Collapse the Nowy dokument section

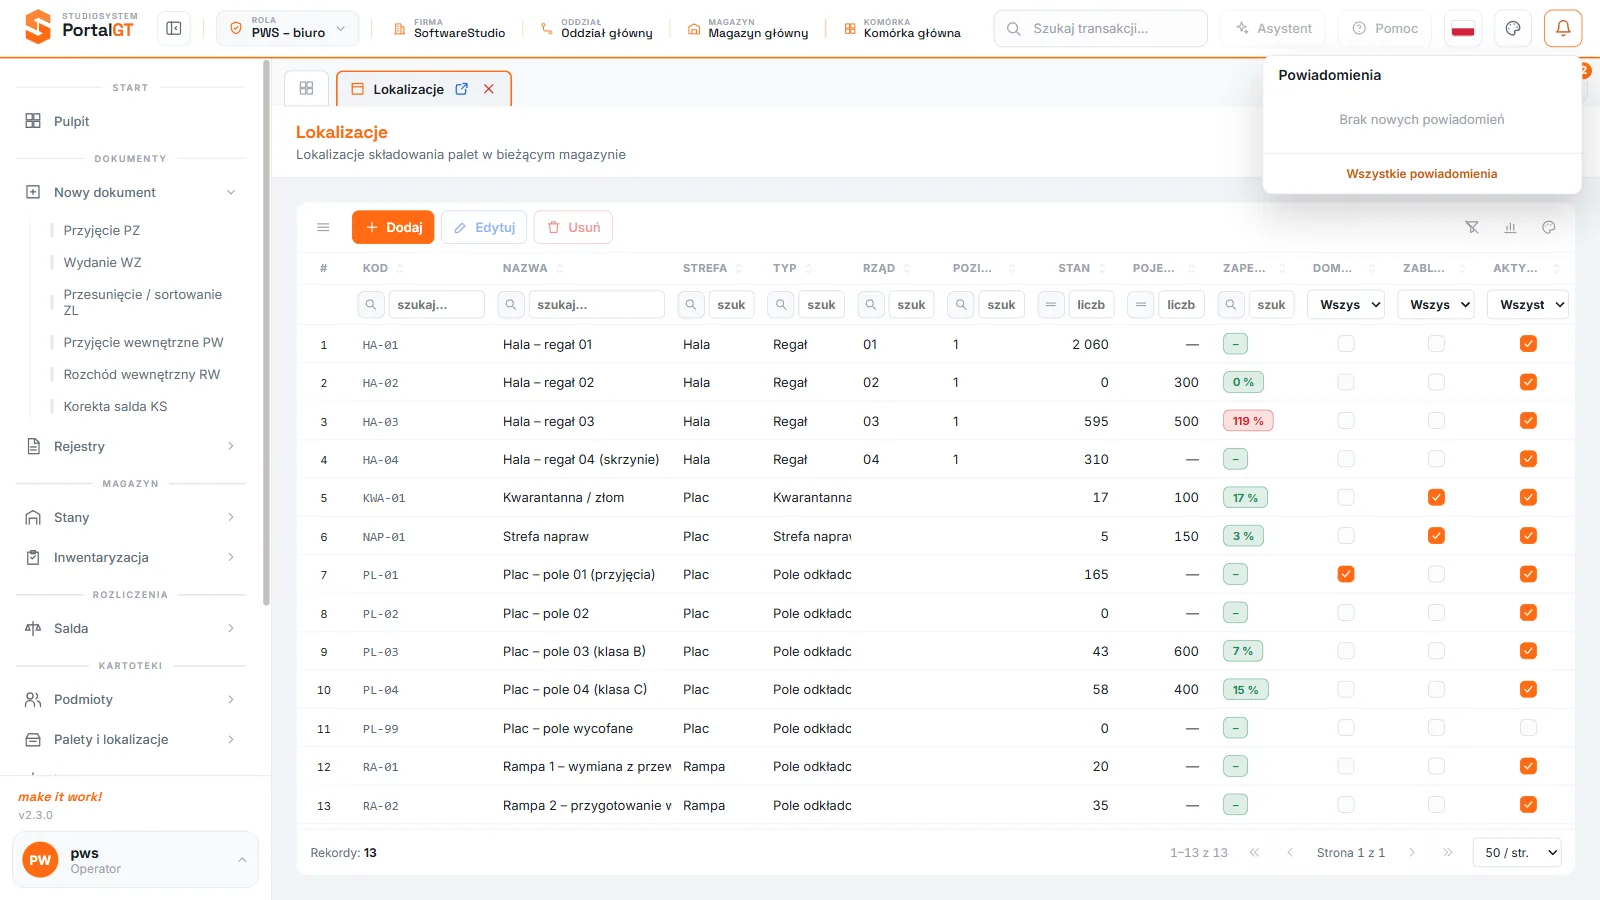pyautogui.click(x=131, y=192)
